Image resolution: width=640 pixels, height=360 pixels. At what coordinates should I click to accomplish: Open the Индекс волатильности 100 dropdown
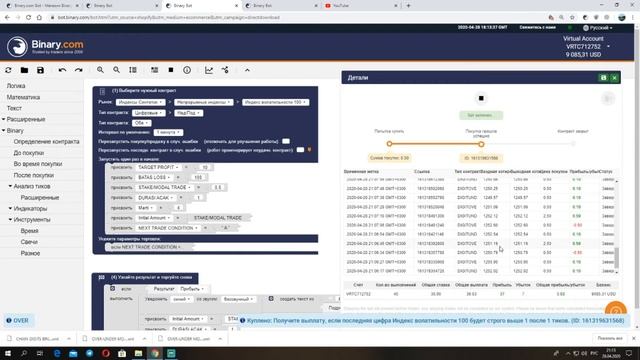(x=276, y=102)
